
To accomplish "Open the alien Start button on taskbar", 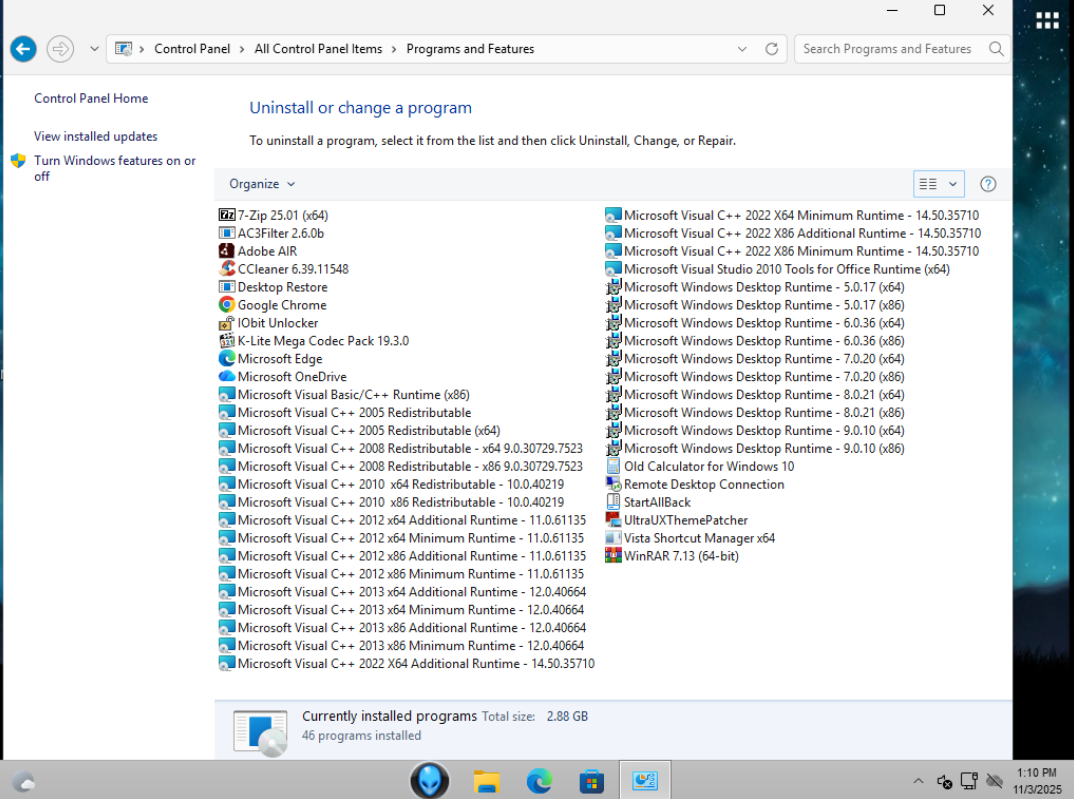I will (x=429, y=780).
